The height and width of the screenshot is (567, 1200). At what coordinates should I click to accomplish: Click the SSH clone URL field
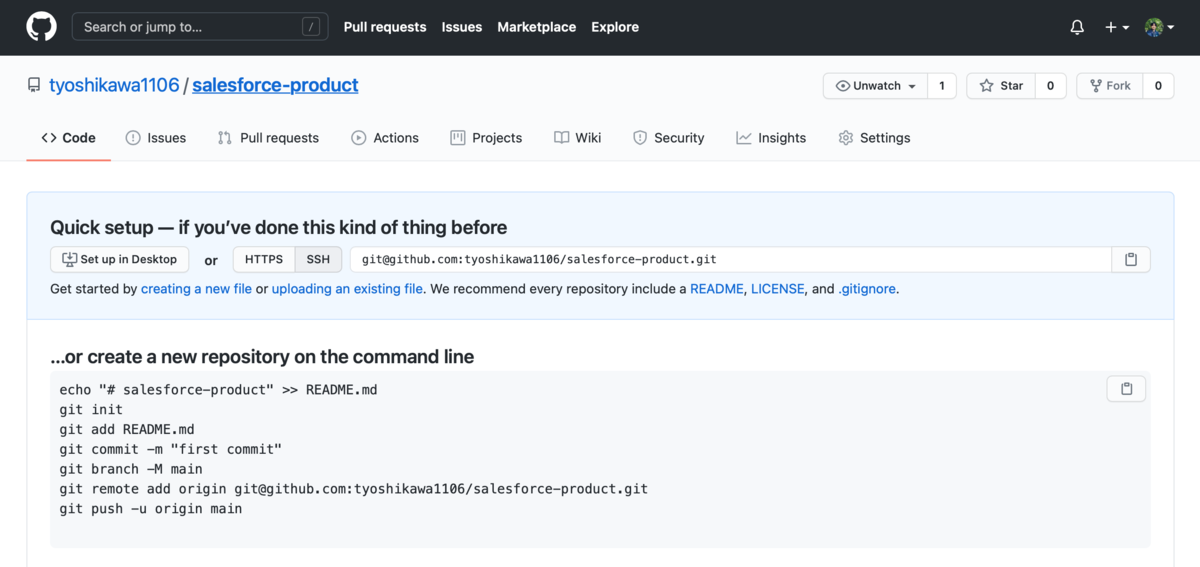coord(731,259)
